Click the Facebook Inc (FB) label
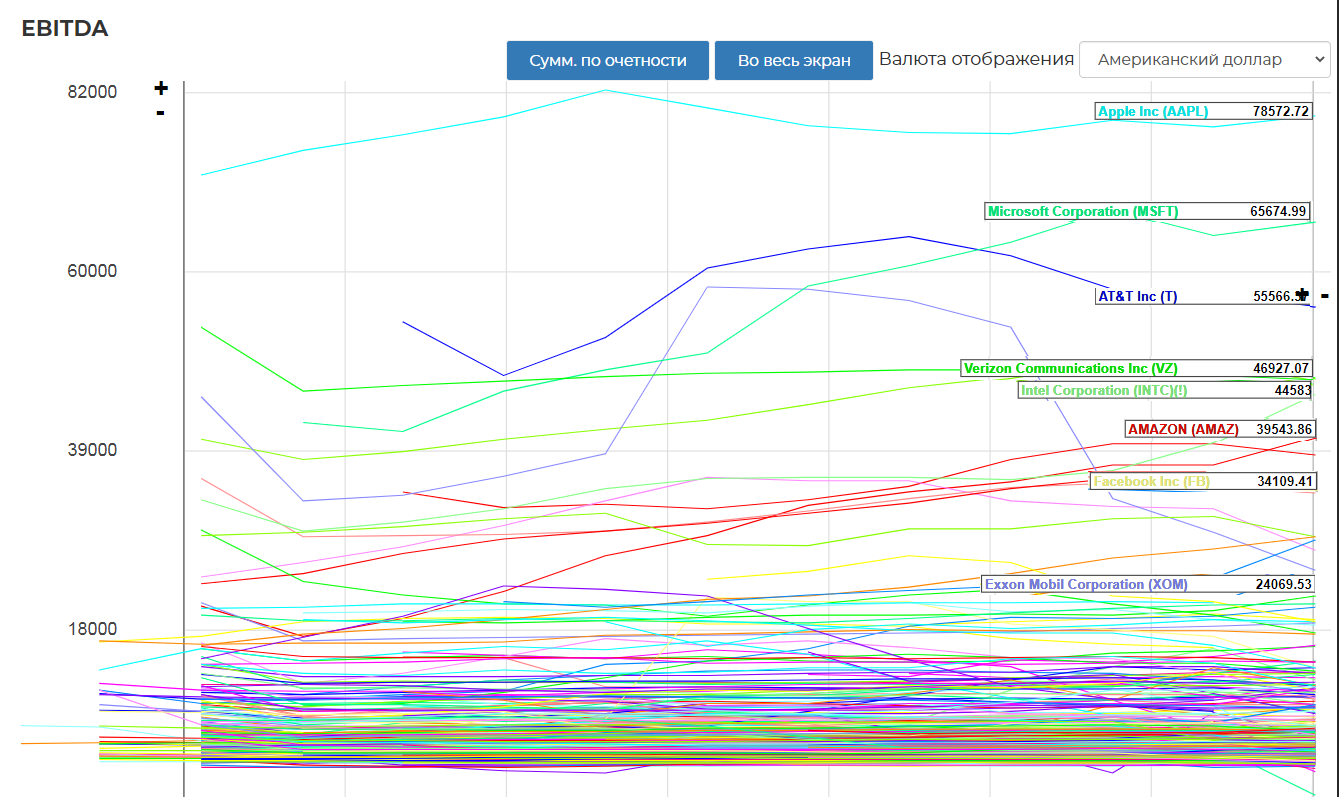 pyautogui.click(x=1151, y=481)
